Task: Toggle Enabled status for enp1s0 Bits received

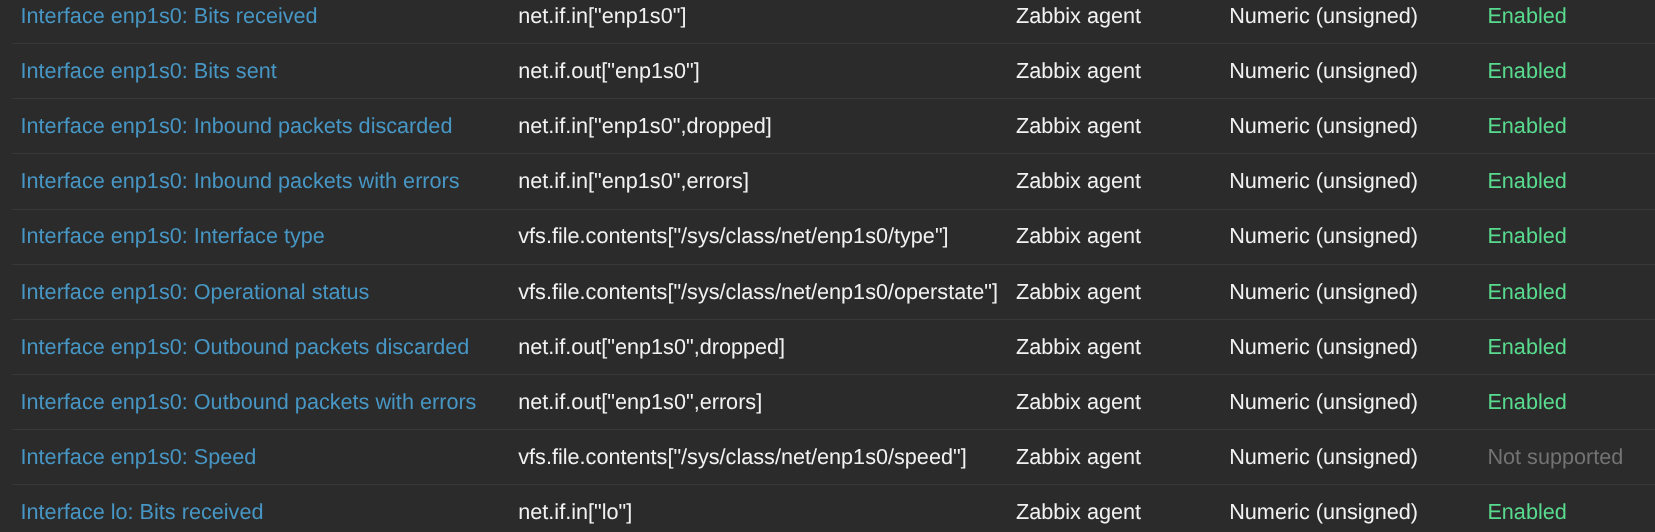Action: pyautogui.click(x=1527, y=16)
